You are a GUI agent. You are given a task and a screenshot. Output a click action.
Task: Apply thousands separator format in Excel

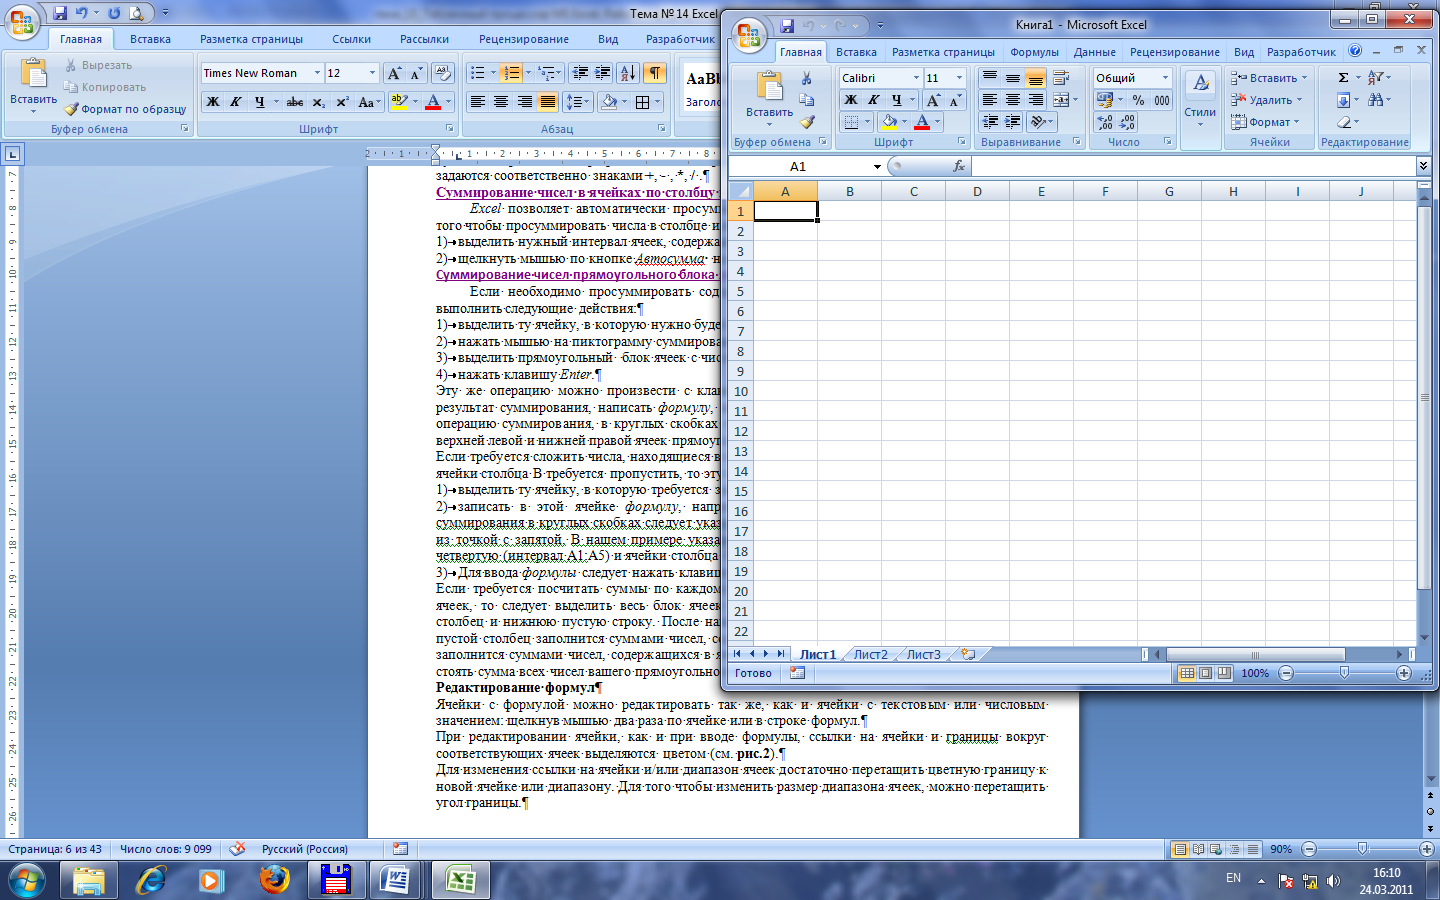pos(1161,100)
